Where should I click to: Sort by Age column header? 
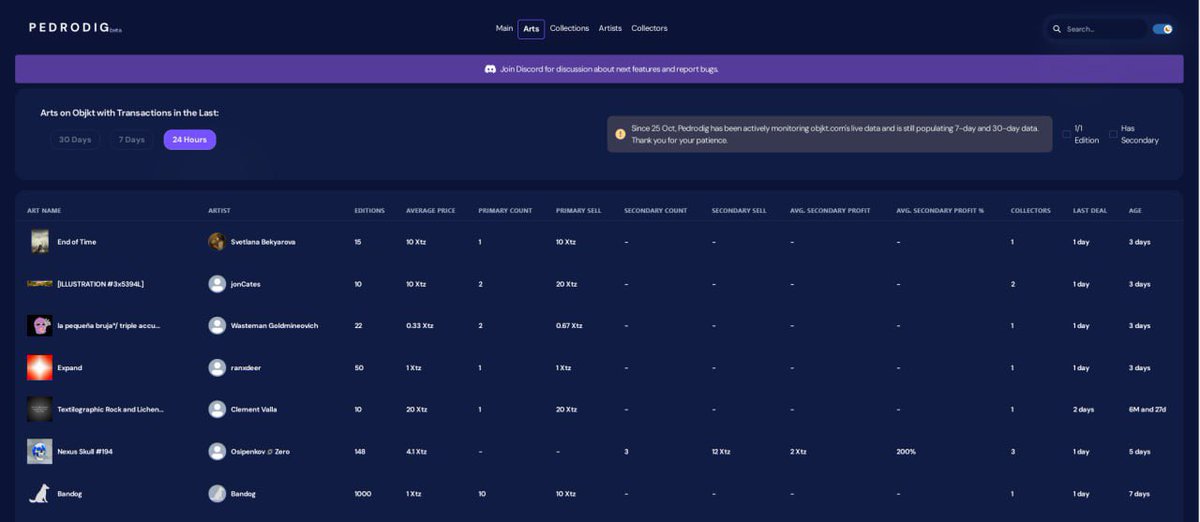click(x=1135, y=211)
